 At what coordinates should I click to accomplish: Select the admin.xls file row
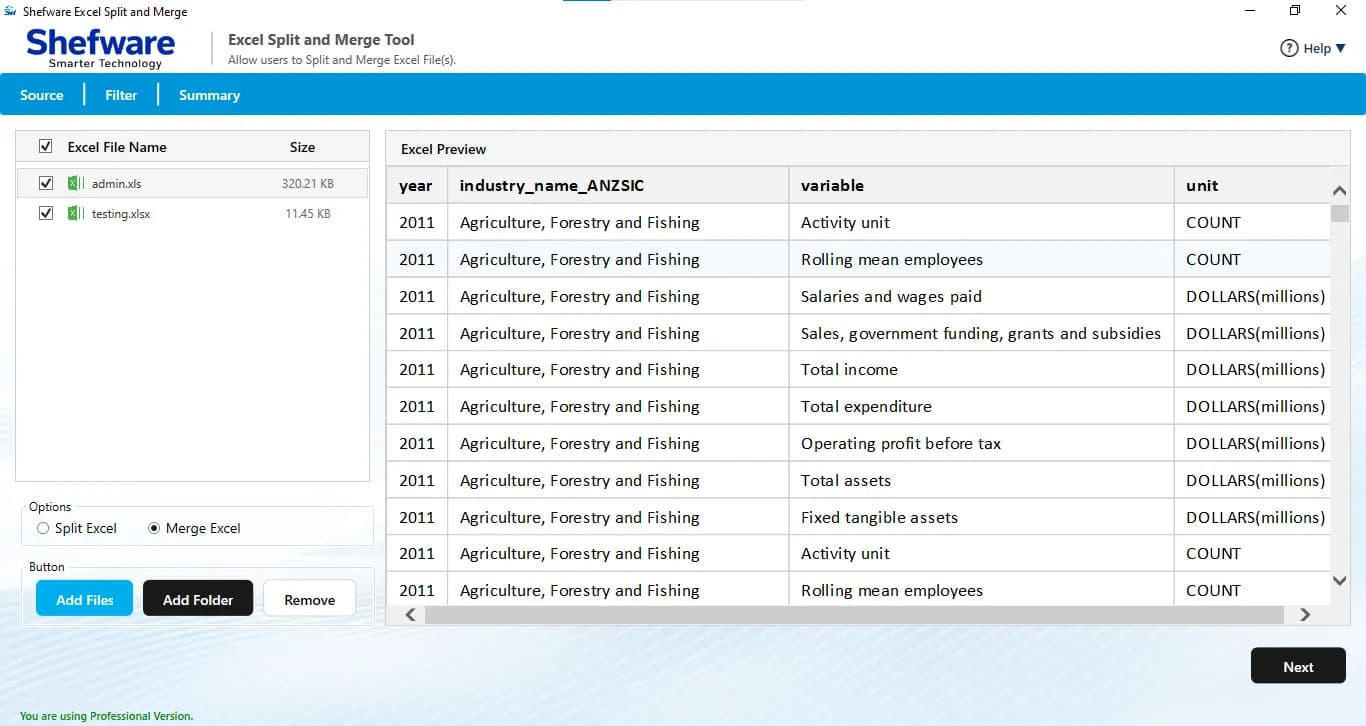click(x=192, y=184)
